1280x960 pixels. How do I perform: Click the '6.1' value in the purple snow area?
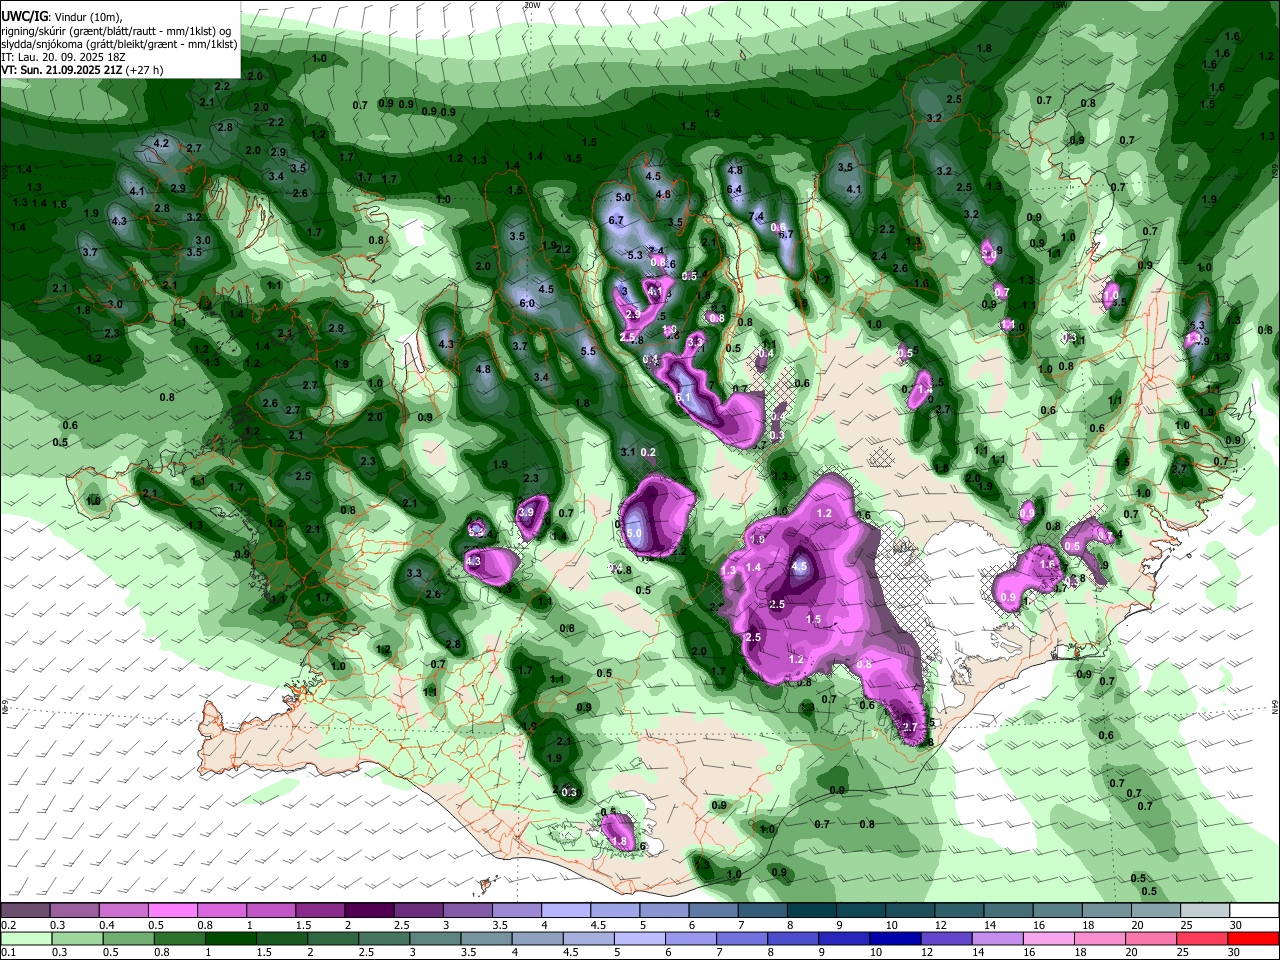click(x=684, y=398)
